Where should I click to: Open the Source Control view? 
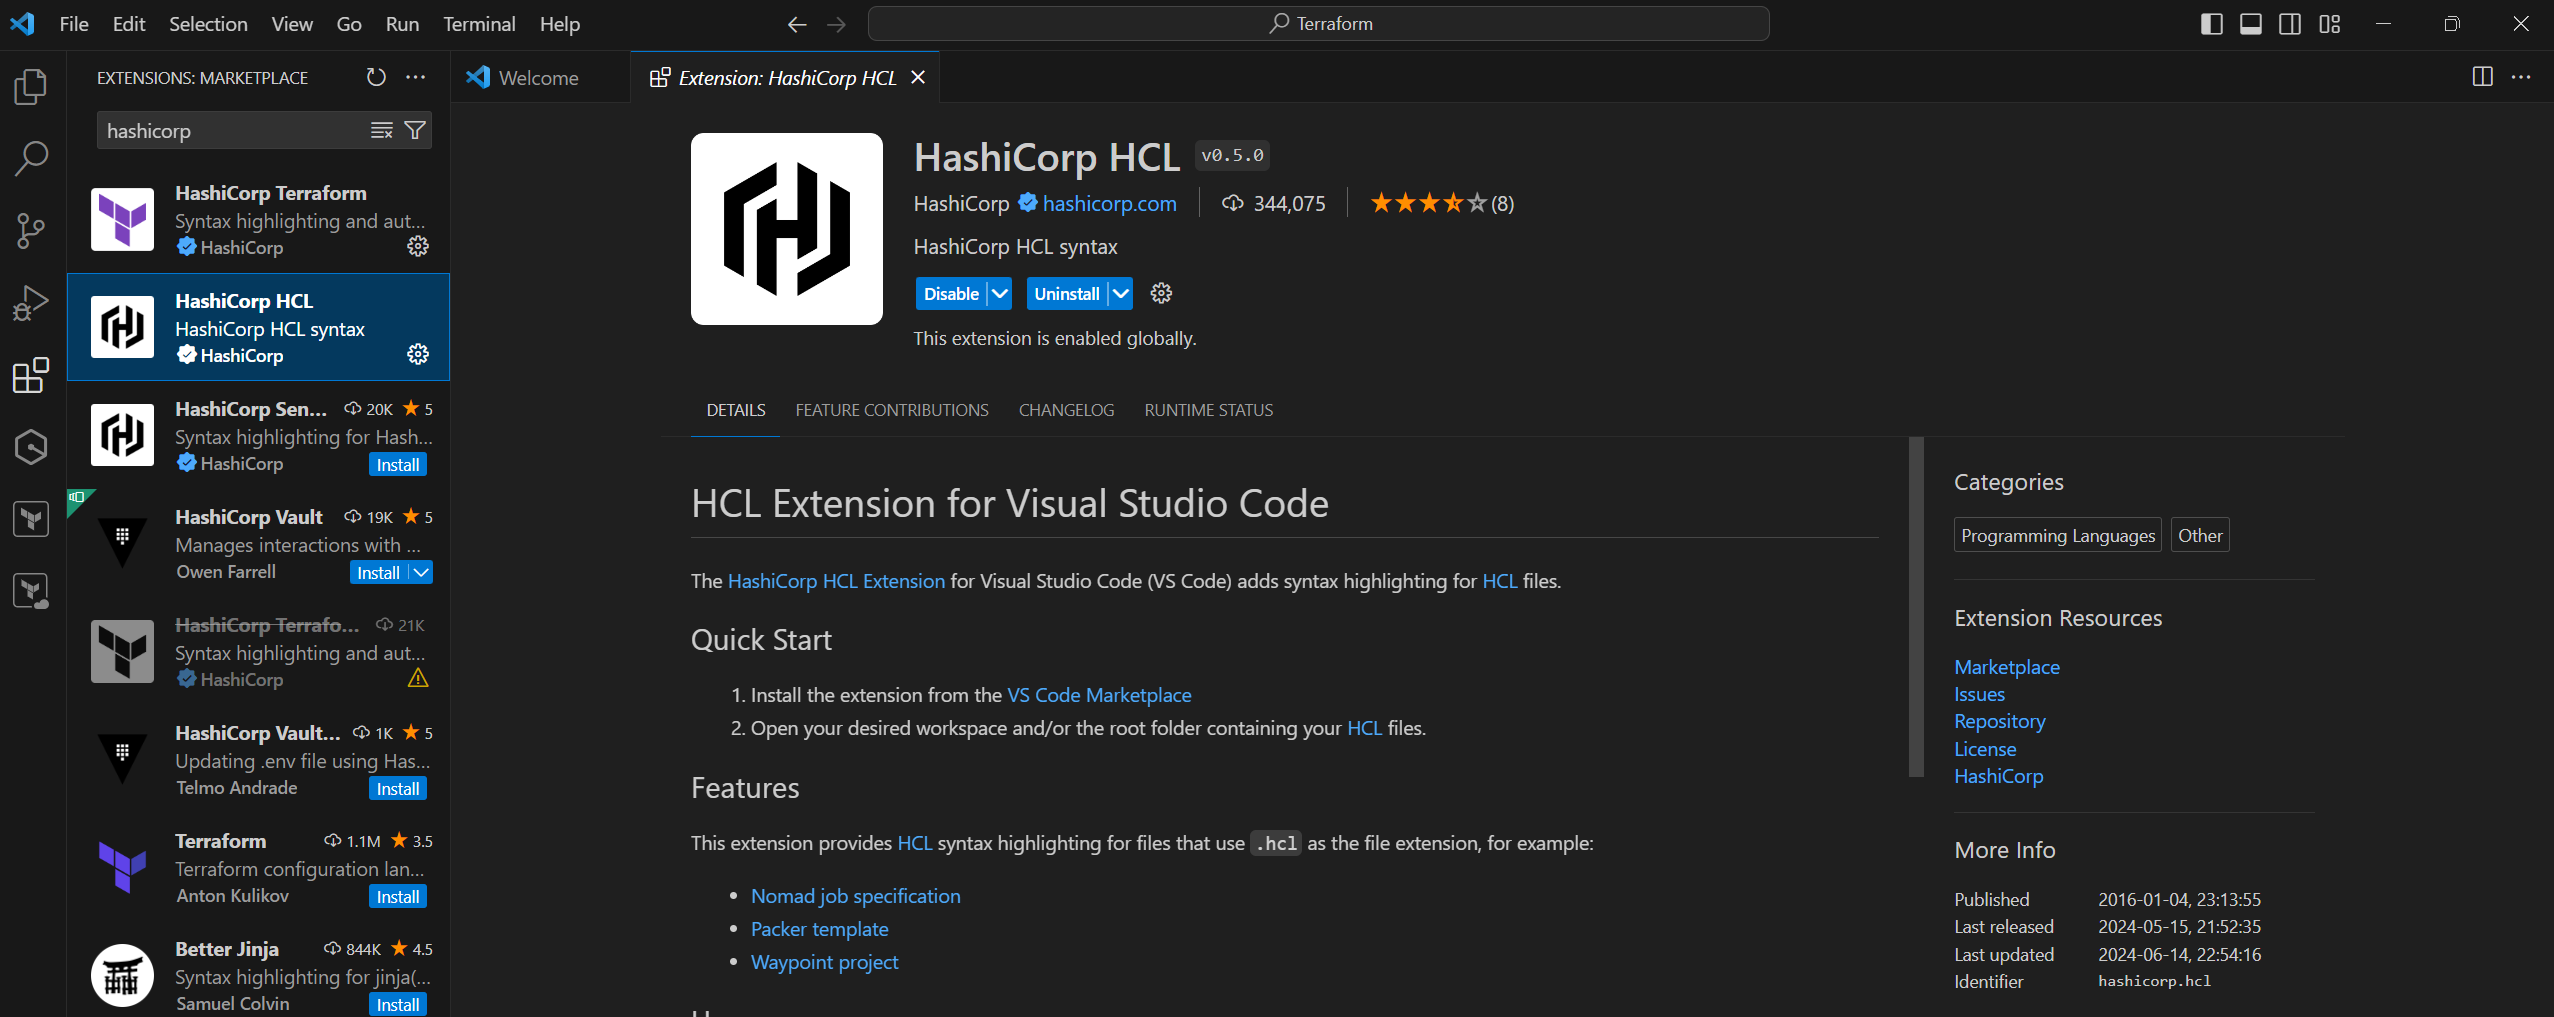pos(31,231)
